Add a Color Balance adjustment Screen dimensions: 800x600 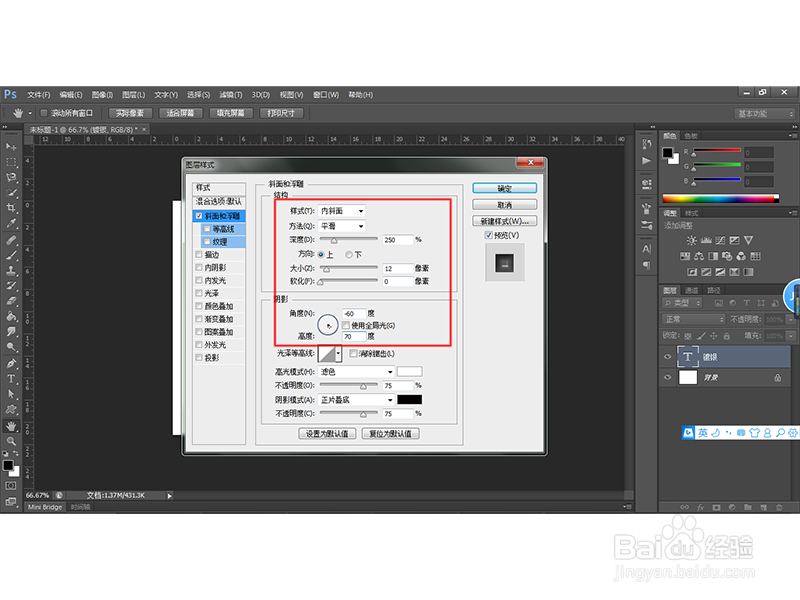coord(699,256)
